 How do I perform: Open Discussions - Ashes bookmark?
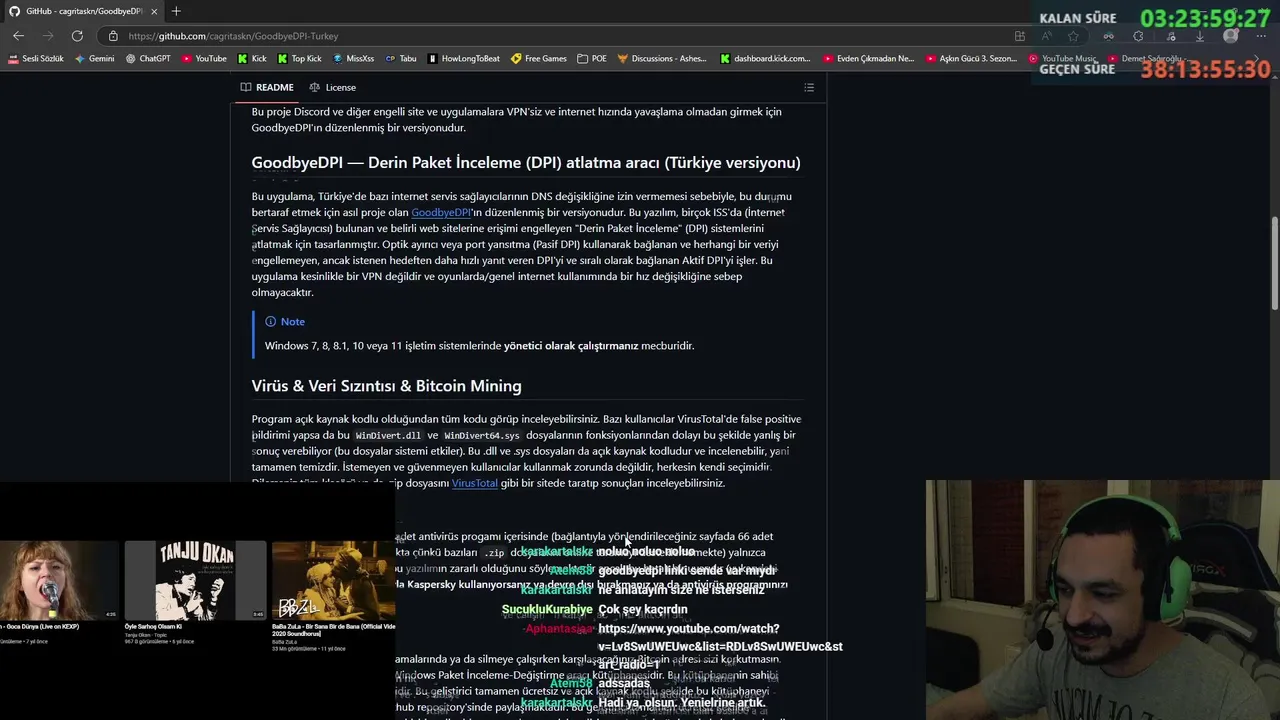(x=662, y=58)
